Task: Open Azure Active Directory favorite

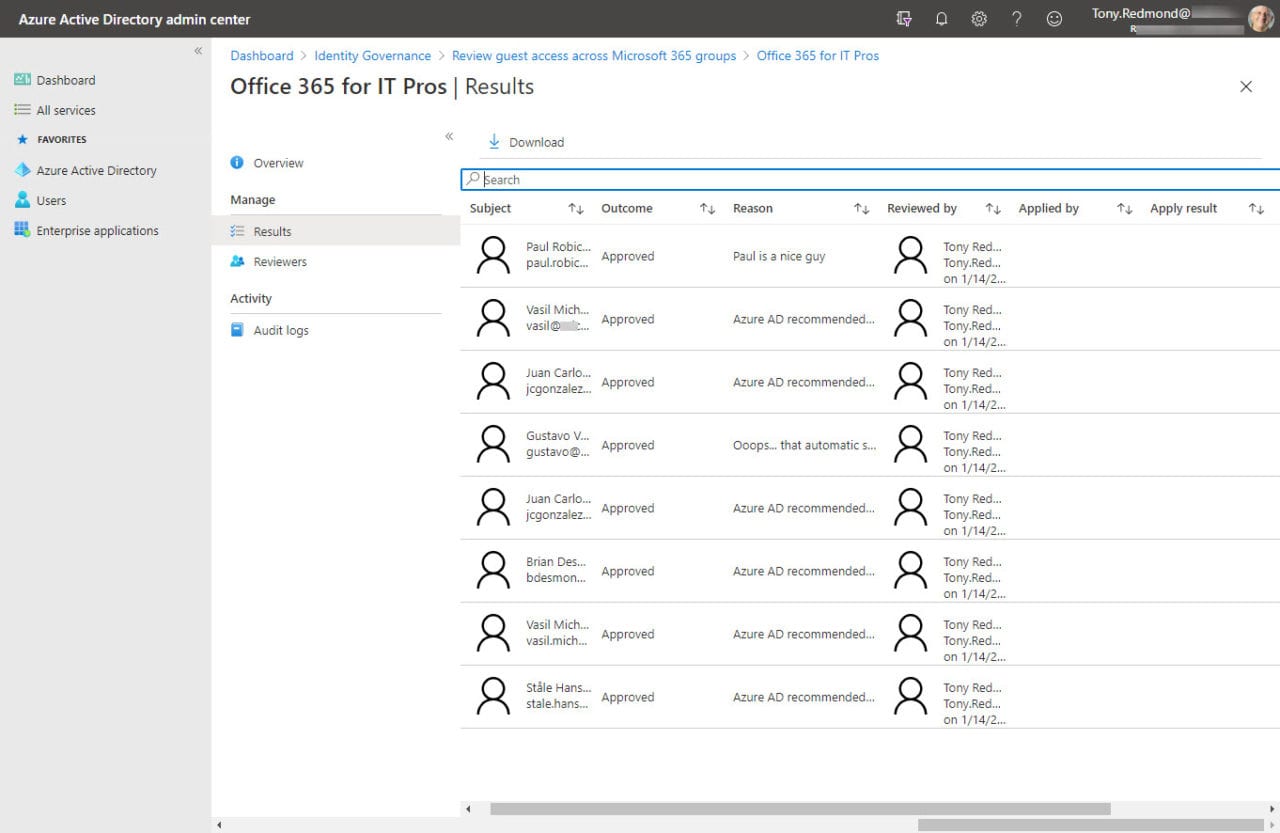Action: coord(96,170)
